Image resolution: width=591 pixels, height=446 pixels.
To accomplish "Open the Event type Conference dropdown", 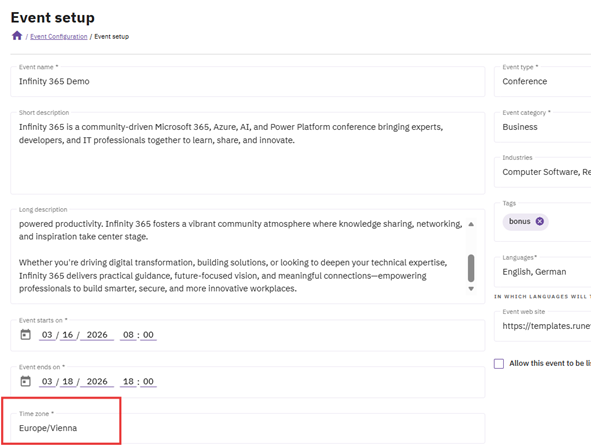I will click(542, 81).
